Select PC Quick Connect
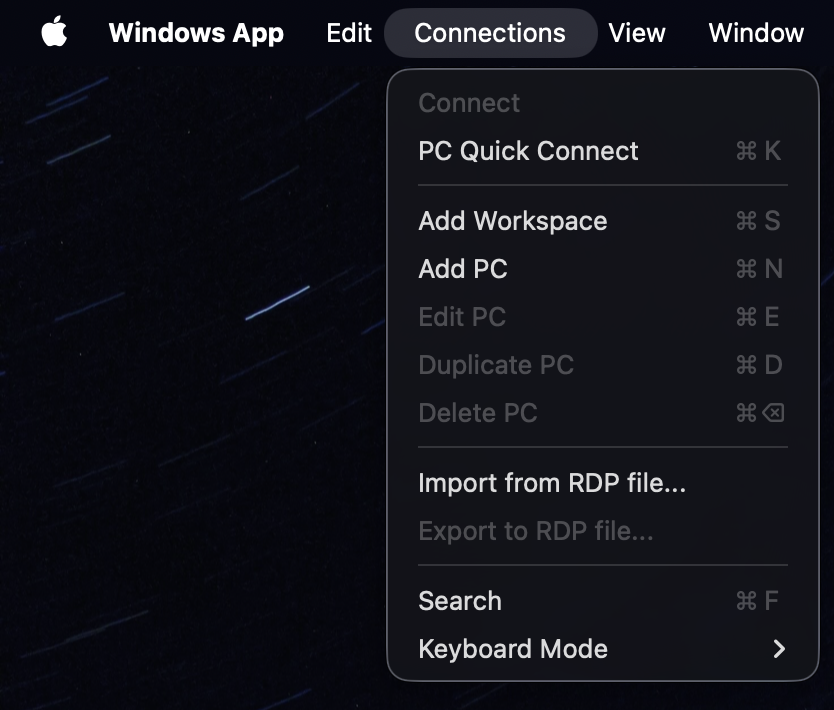 (603, 151)
